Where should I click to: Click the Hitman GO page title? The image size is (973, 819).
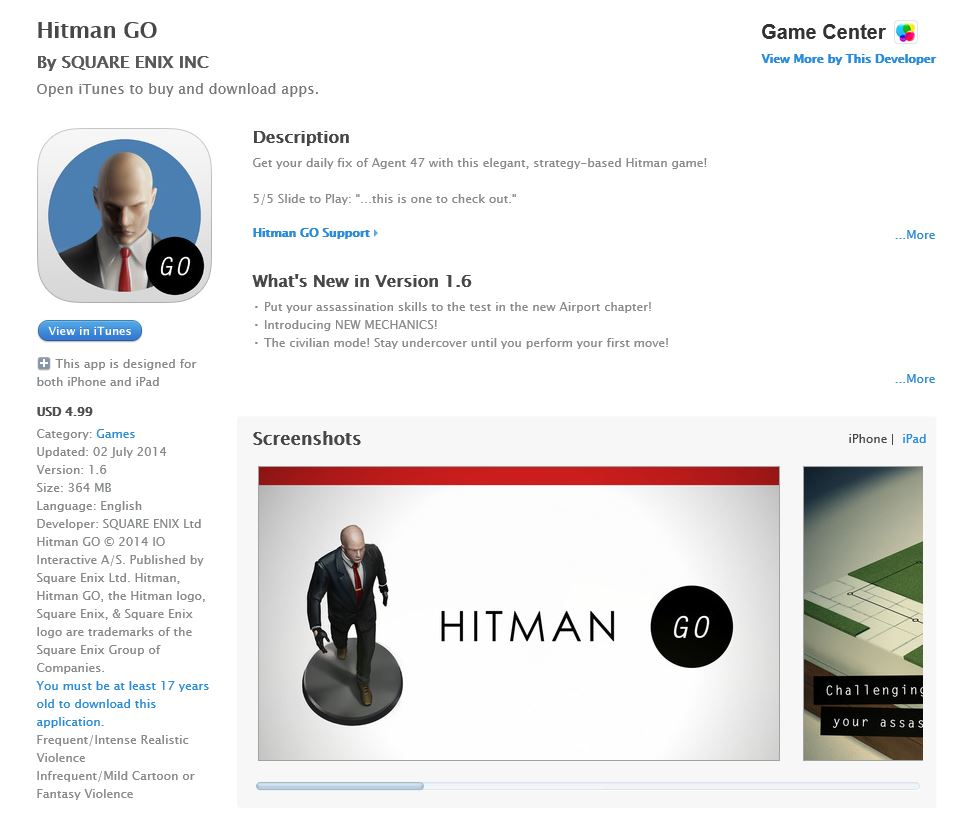point(97,30)
